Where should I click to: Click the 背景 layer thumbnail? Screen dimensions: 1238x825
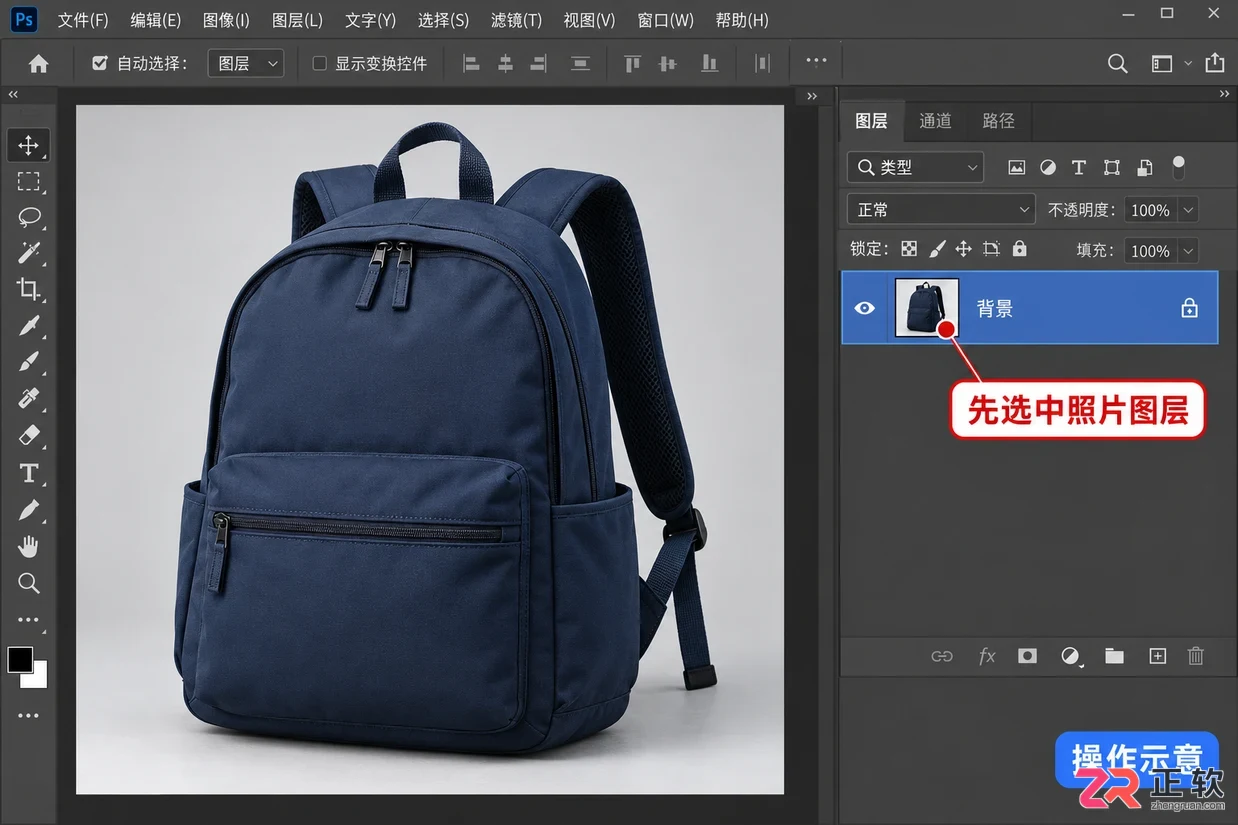[x=927, y=308]
